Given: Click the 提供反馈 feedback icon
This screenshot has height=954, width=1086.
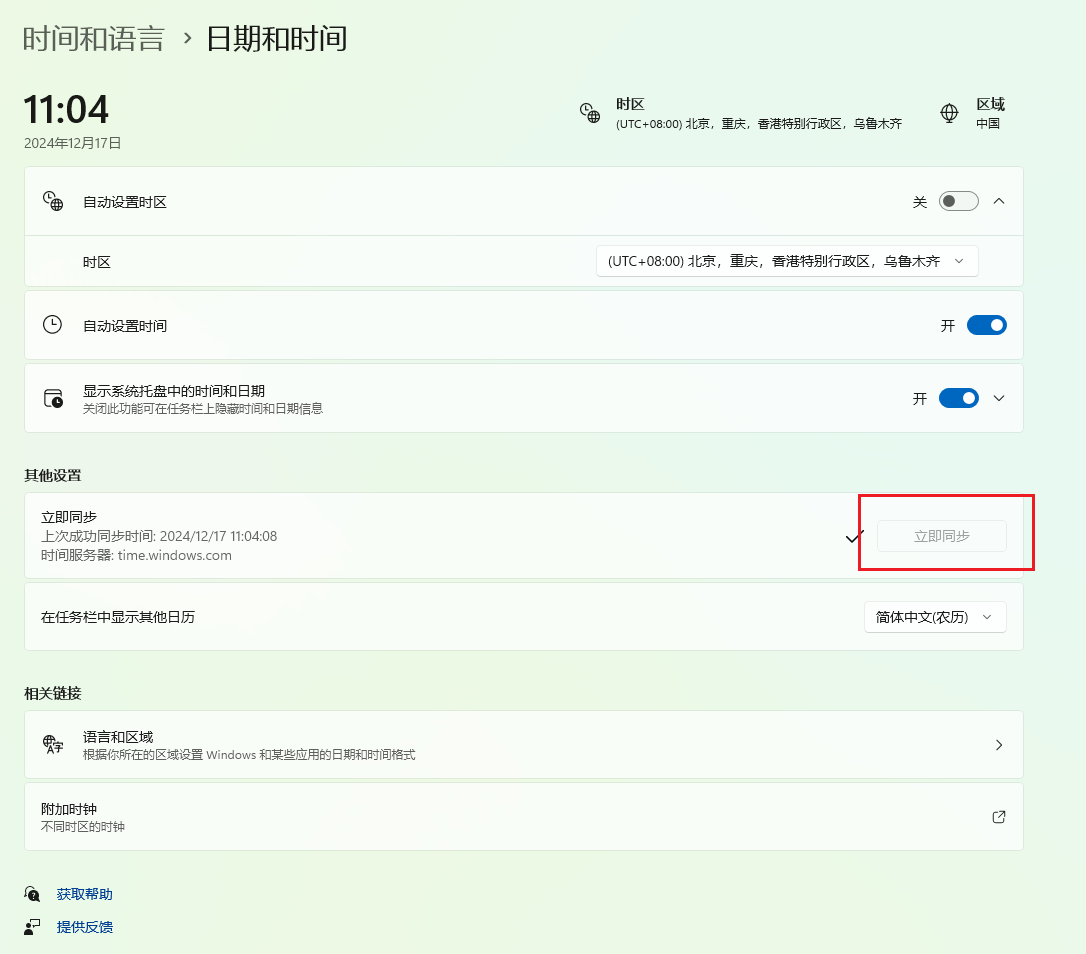Looking at the screenshot, I should 33,927.
